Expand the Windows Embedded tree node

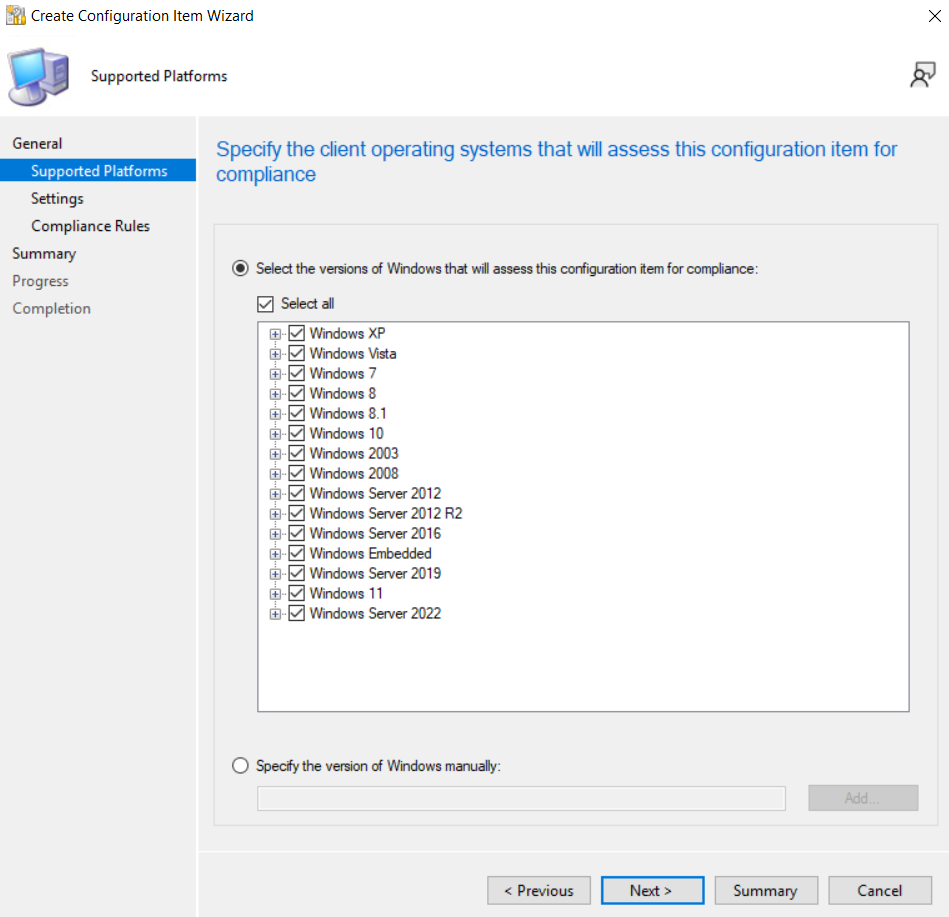[275, 554]
